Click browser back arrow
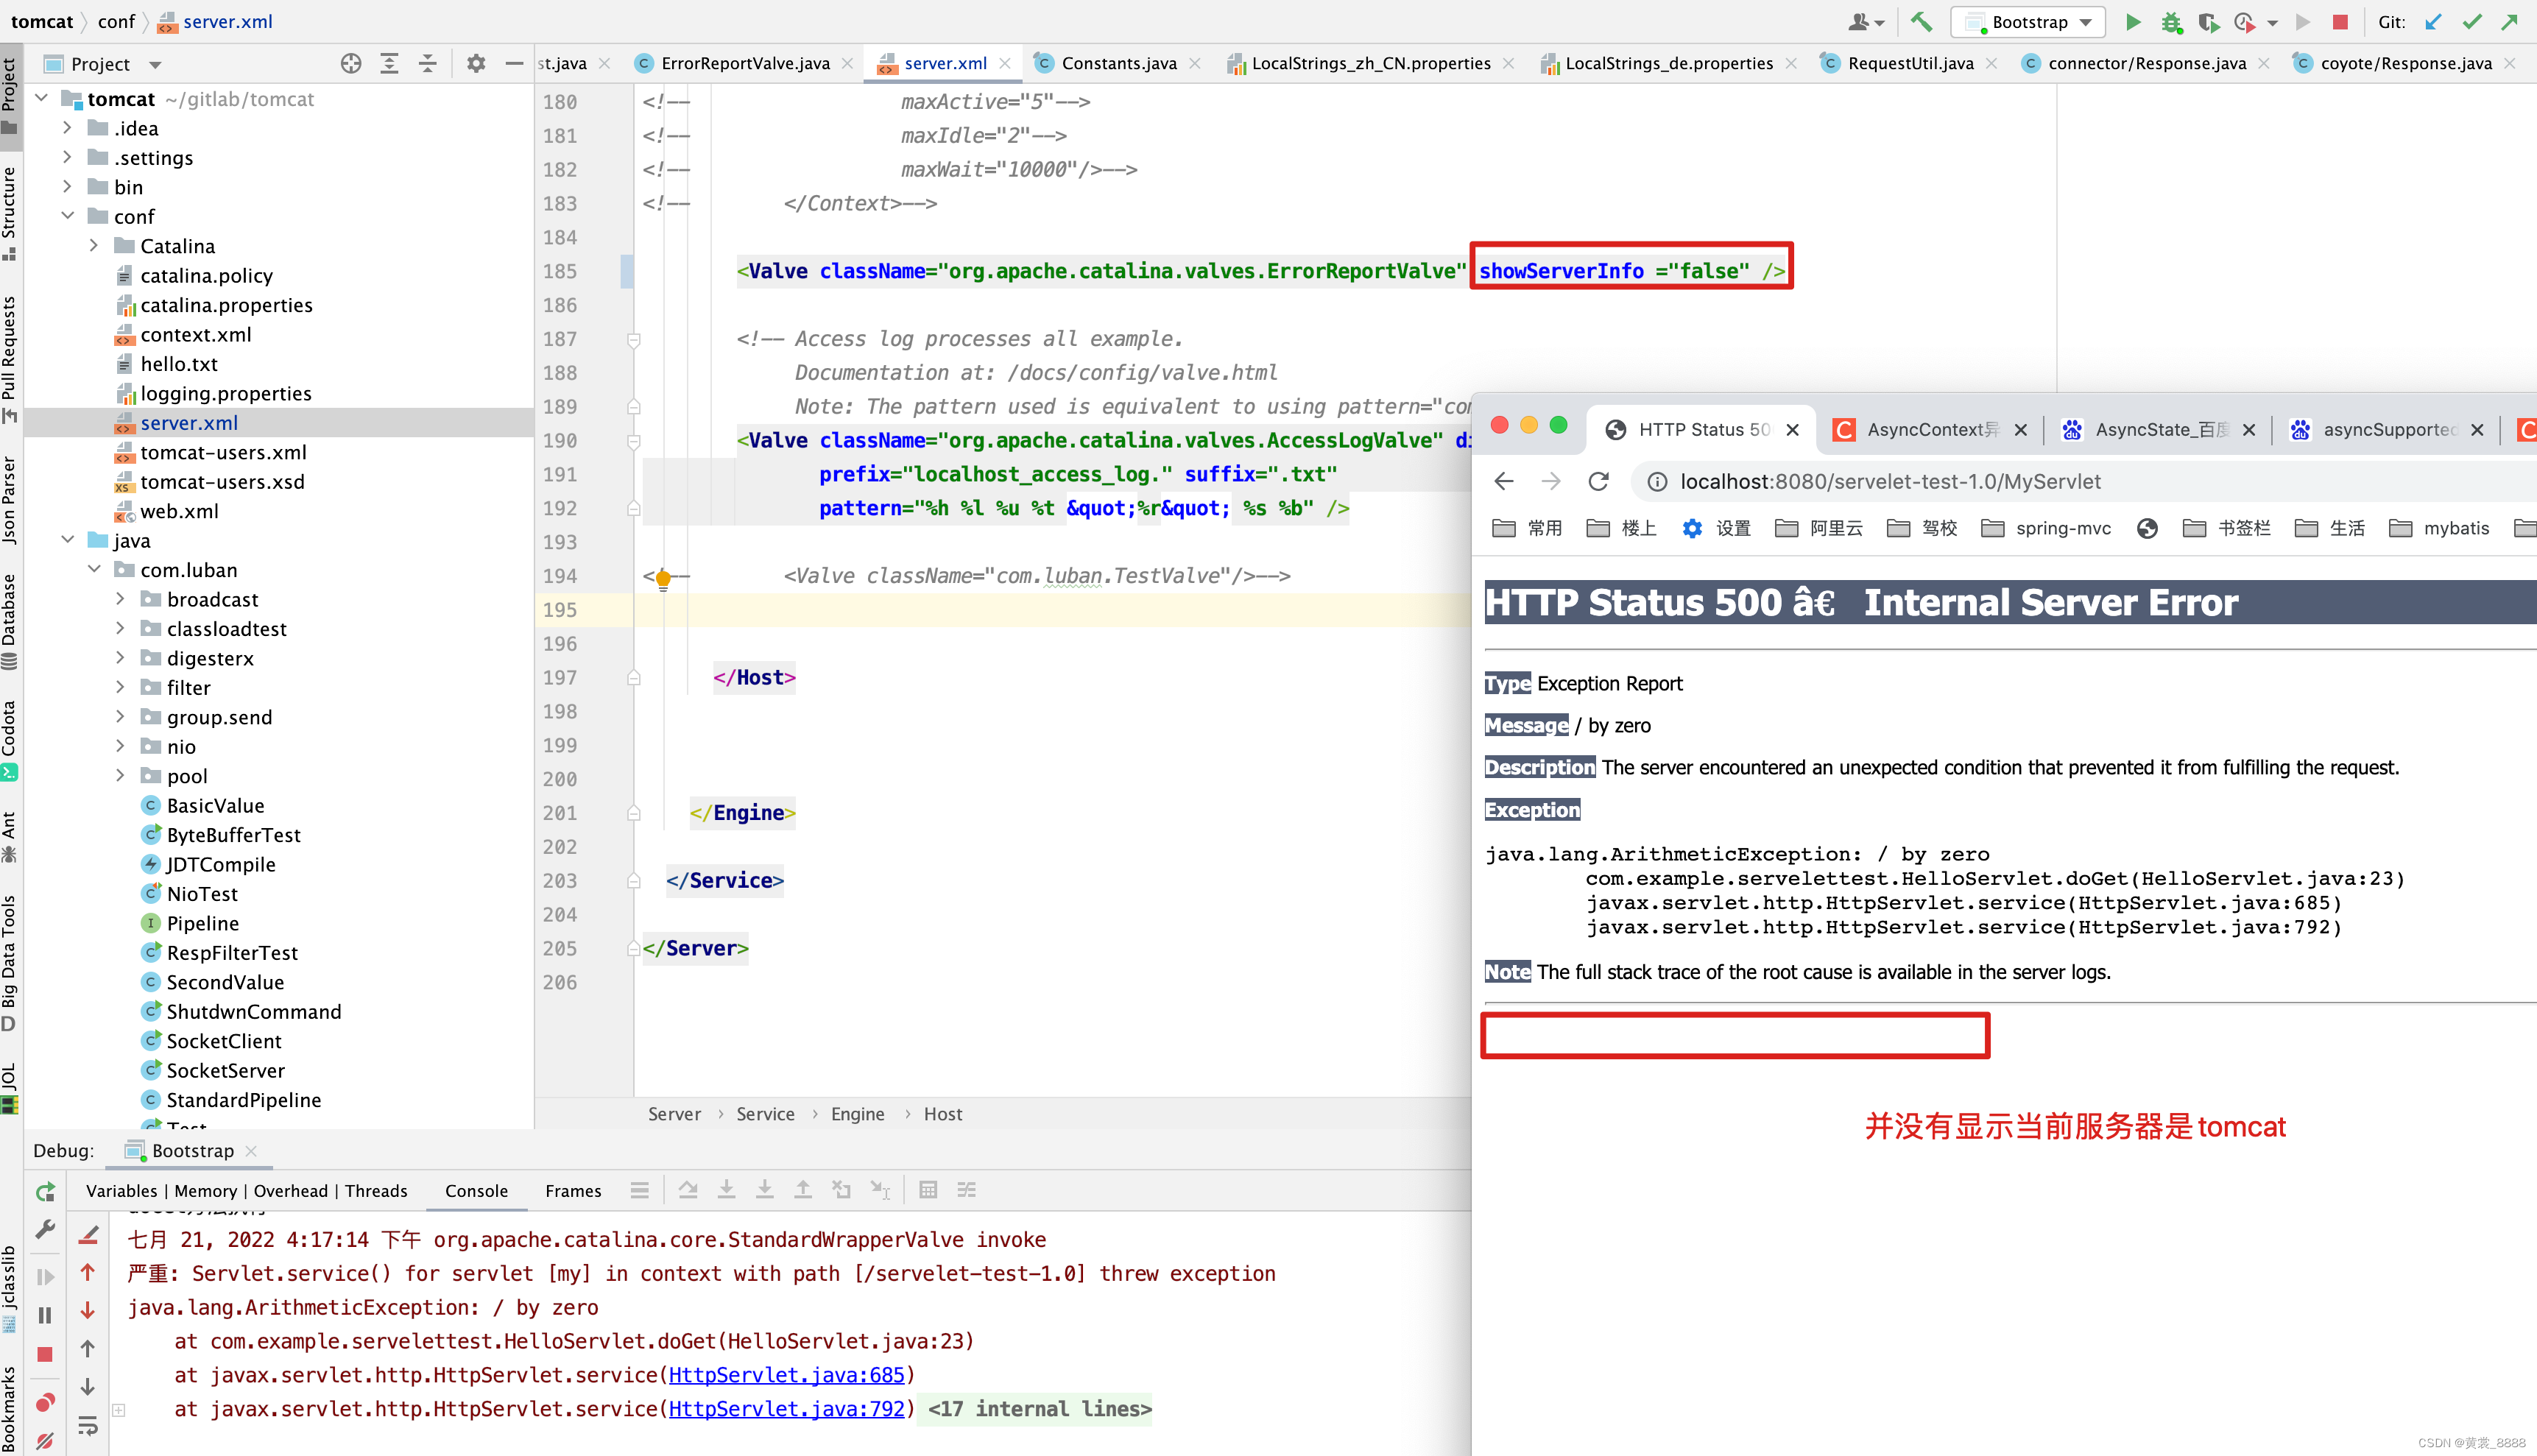Viewport: 2537px width, 1456px height. click(1504, 482)
